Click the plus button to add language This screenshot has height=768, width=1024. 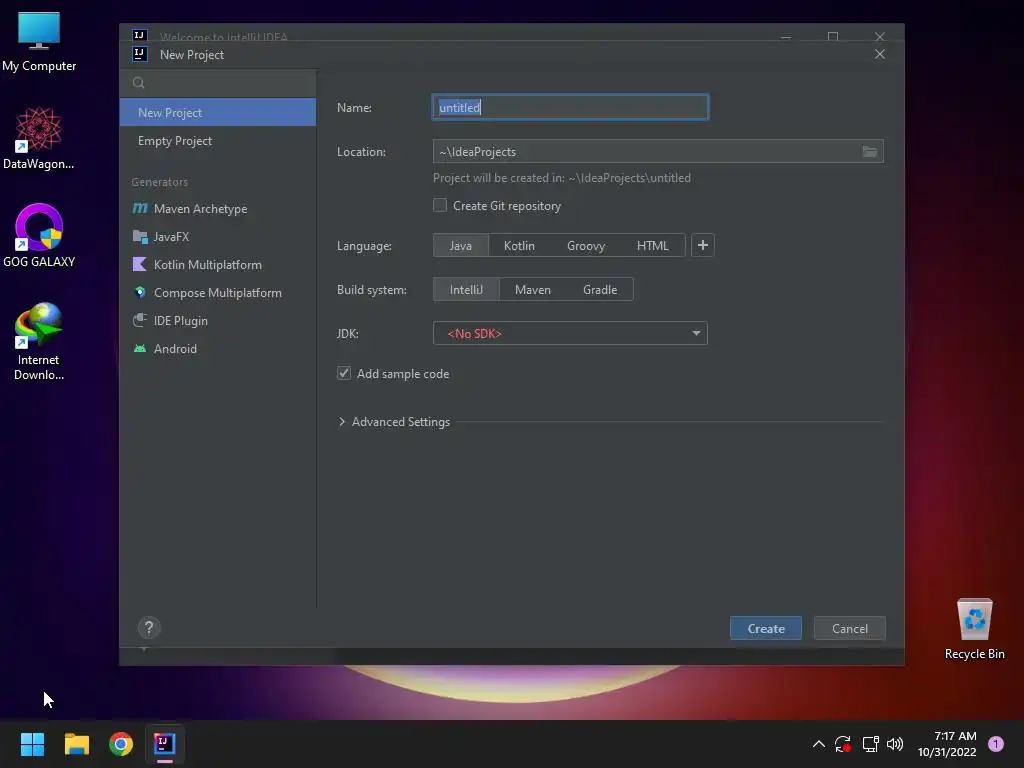tap(703, 246)
